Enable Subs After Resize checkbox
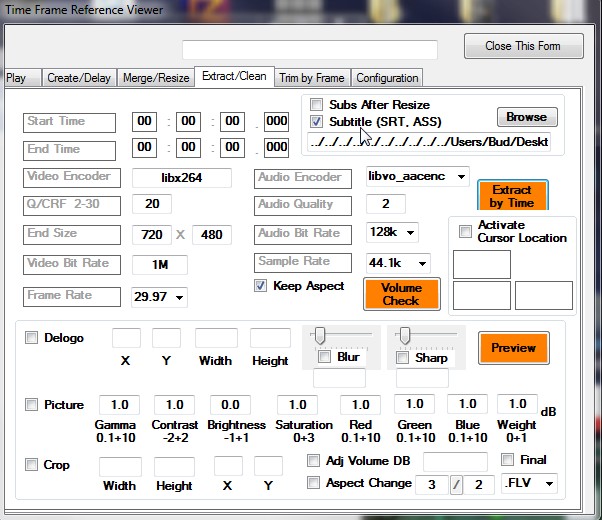The width and height of the screenshot is (602, 520). 317,104
